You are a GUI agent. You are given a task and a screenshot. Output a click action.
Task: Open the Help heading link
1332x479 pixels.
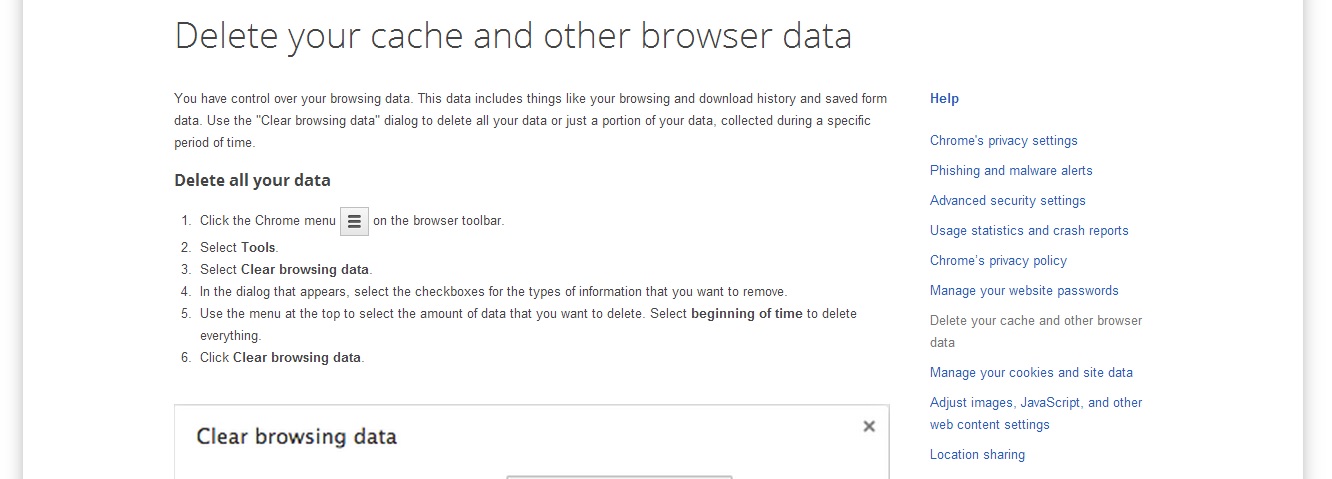pyautogui.click(x=944, y=99)
